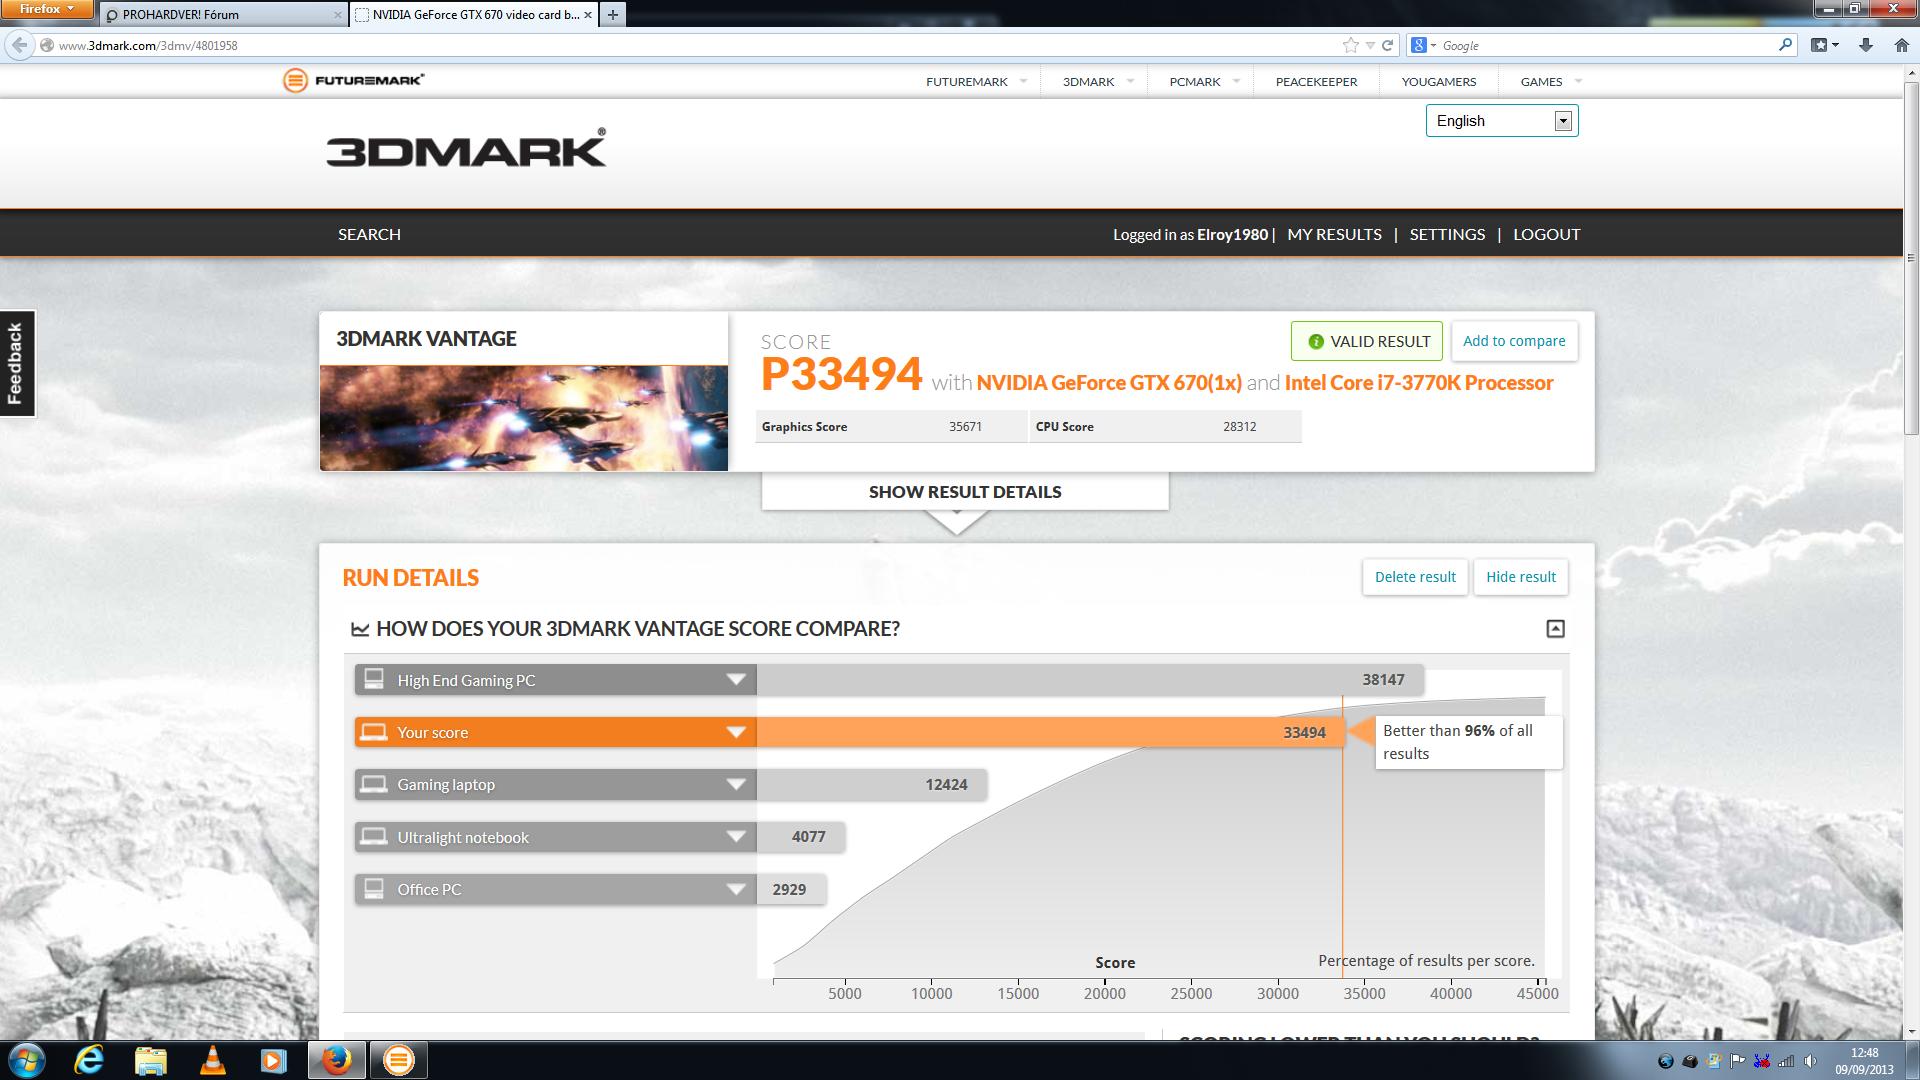
Task: Click Futuremark logo in top navigation
Action: [x=353, y=80]
